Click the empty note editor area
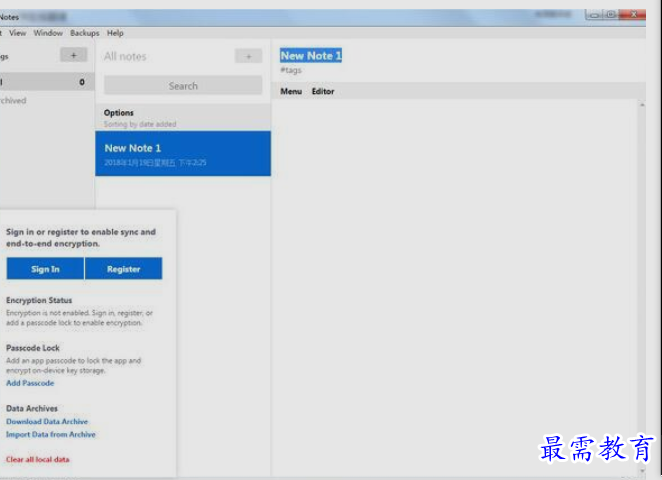 pyautogui.click(x=454, y=287)
